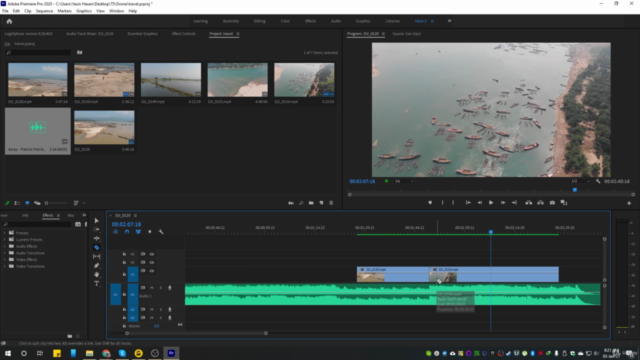The height and width of the screenshot is (360, 640).
Task: Step forward one frame
Action: (503, 202)
